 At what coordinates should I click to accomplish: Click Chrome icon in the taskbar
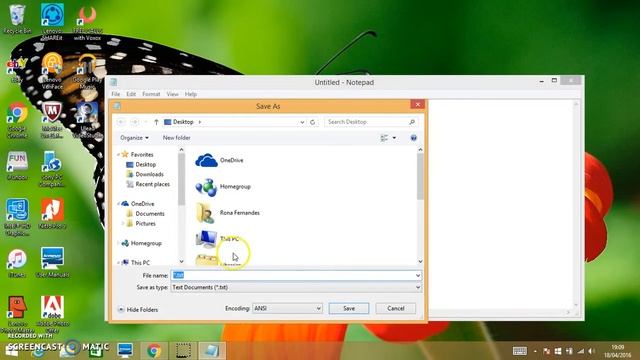pos(154,351)
